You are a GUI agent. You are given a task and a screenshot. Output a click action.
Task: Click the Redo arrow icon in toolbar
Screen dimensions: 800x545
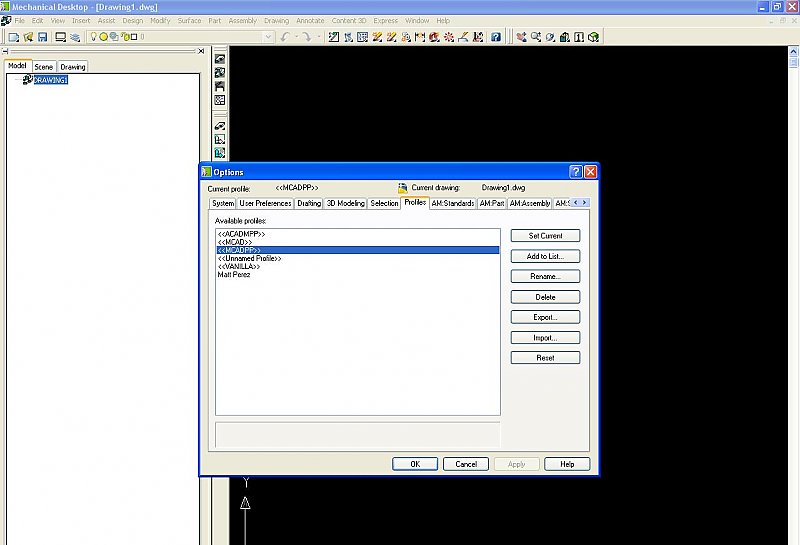(x=307, y=37)
